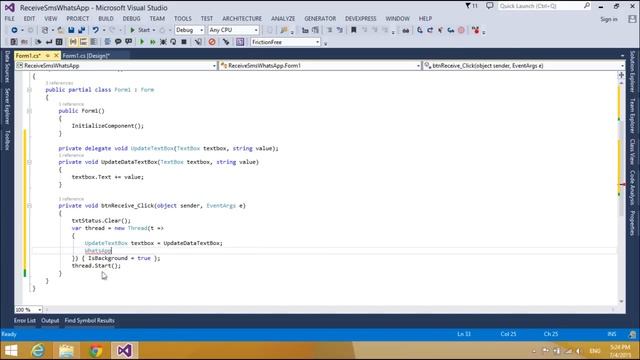Open Google Chrome from the taskbar
This screenshot has height=360, width=640.
click(x=96, y=351)
